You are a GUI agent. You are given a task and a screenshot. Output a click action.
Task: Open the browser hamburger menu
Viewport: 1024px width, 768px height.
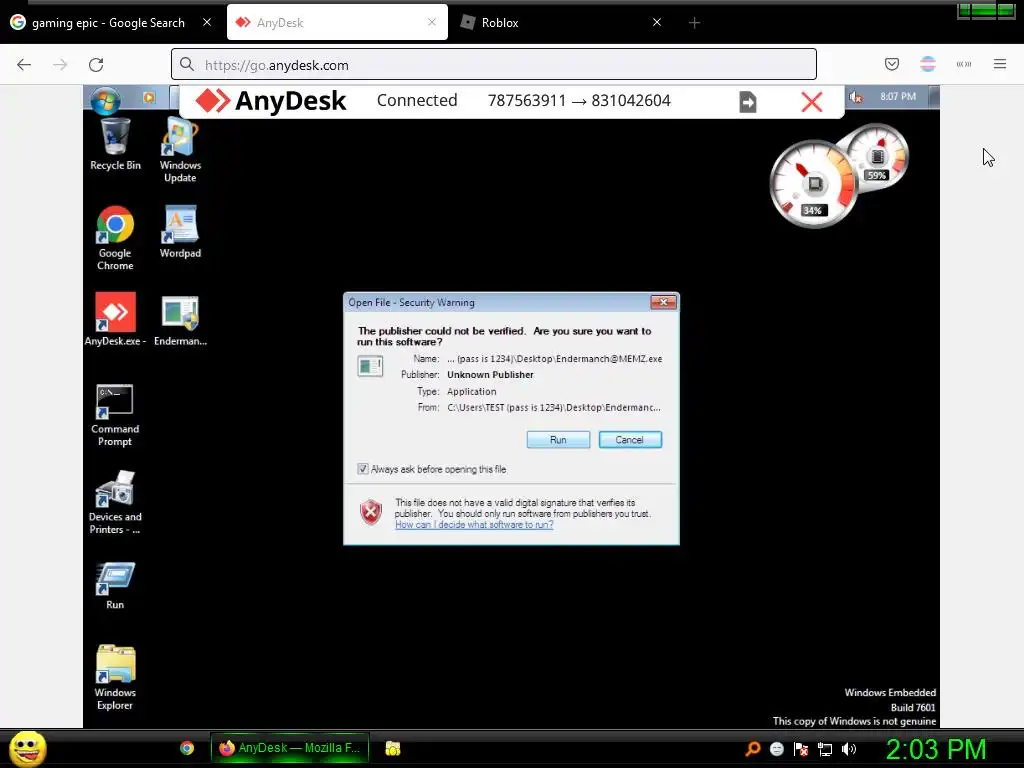tap(1000, 64)
